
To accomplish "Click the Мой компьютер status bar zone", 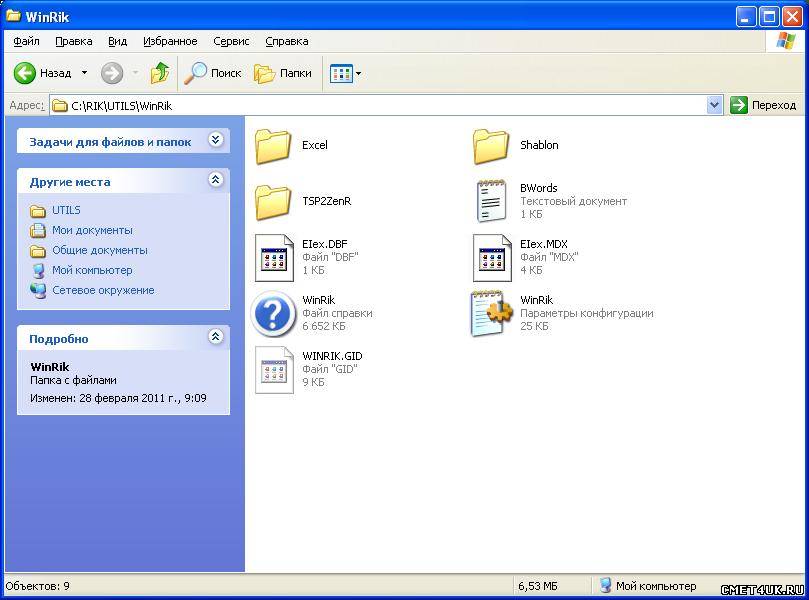I will click(649, 586).
